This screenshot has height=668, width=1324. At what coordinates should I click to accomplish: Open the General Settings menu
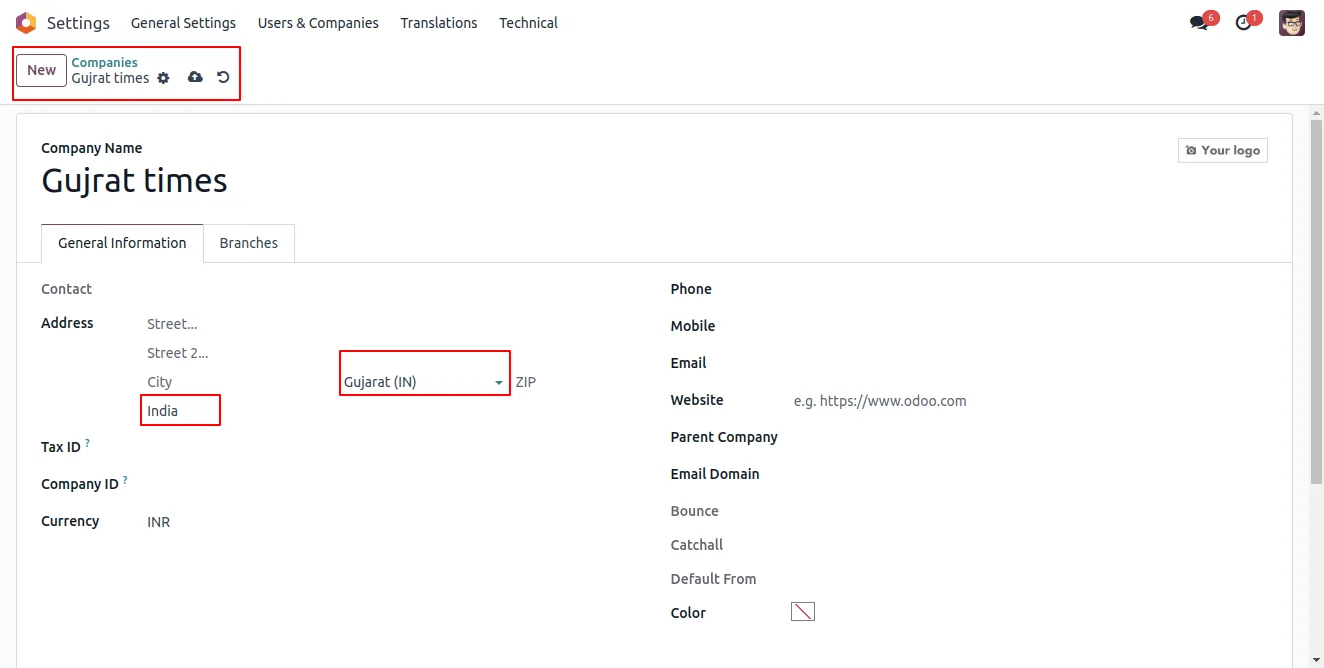(183, 22)
